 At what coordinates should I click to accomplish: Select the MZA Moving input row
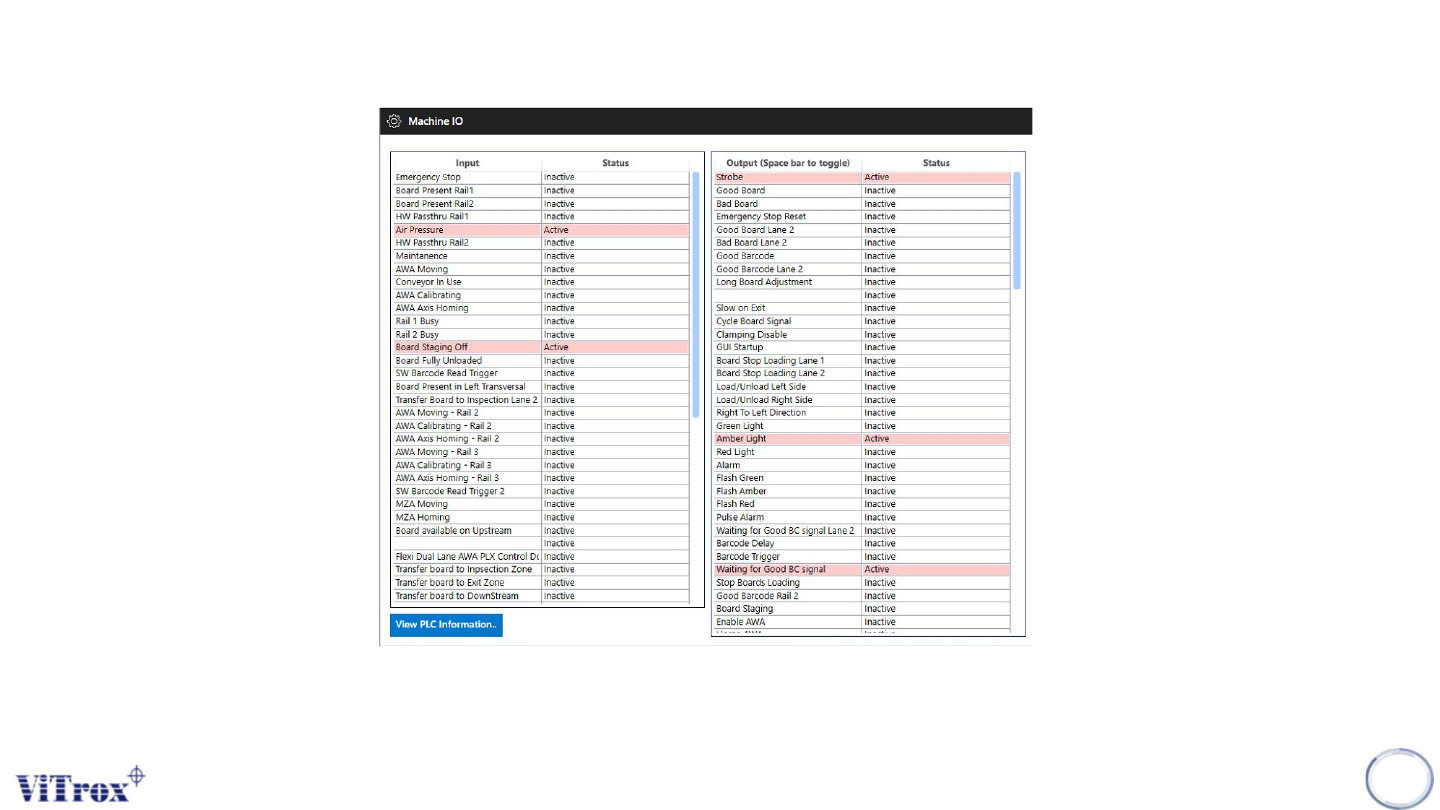pos(541,504)
